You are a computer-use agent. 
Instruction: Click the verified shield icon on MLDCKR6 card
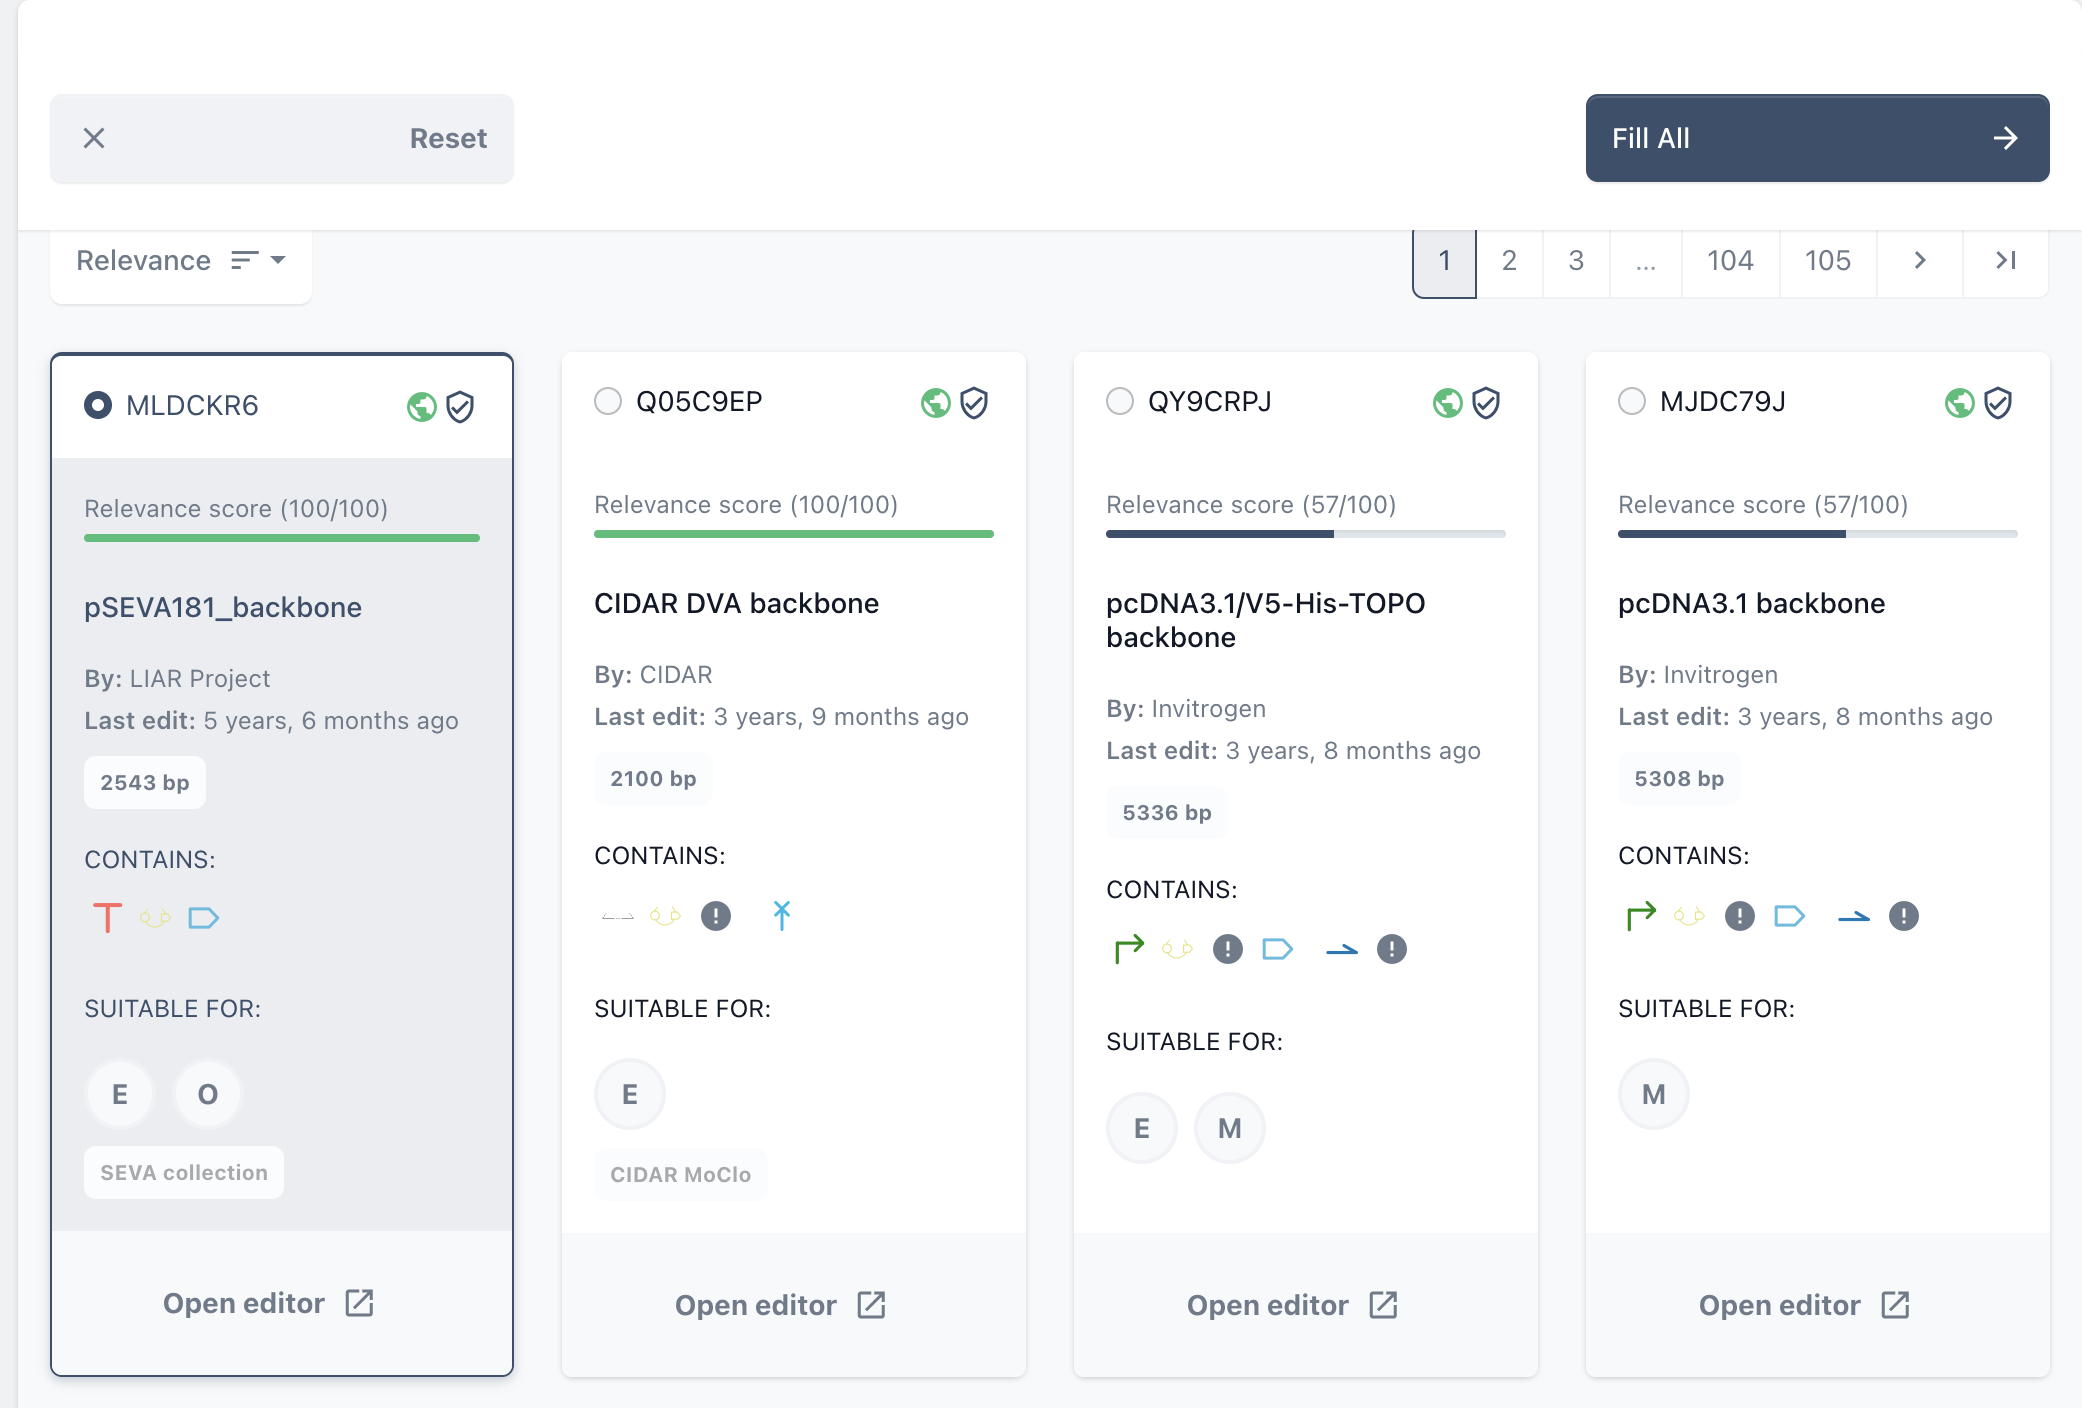point(460,407)
